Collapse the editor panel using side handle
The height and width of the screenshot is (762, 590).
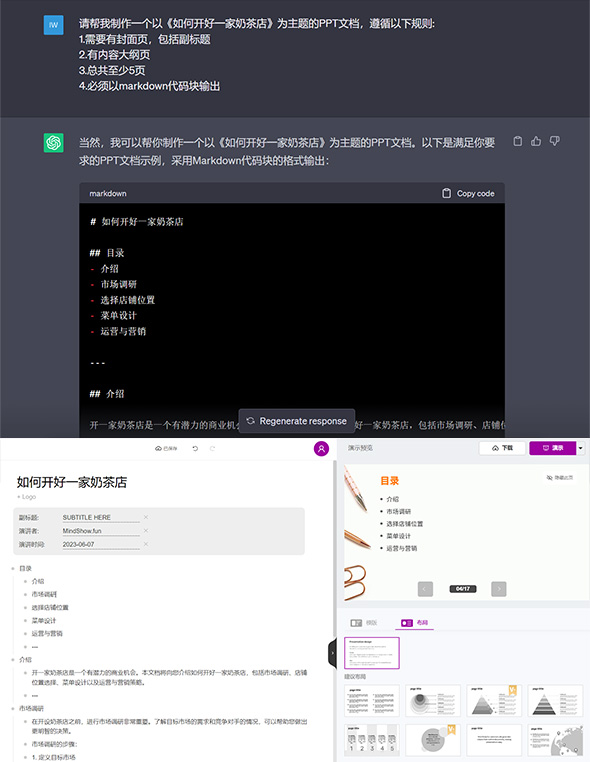[x=332, y=653]
